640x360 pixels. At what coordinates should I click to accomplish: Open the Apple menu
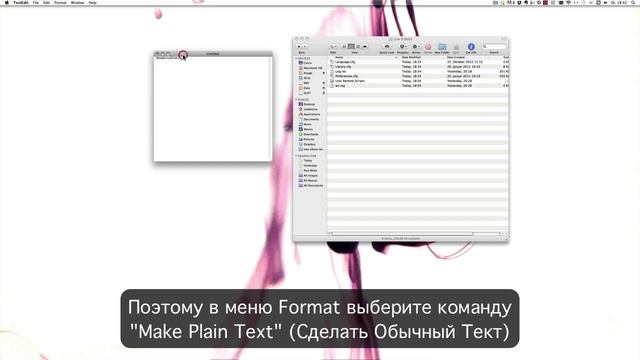click(7, 2)
